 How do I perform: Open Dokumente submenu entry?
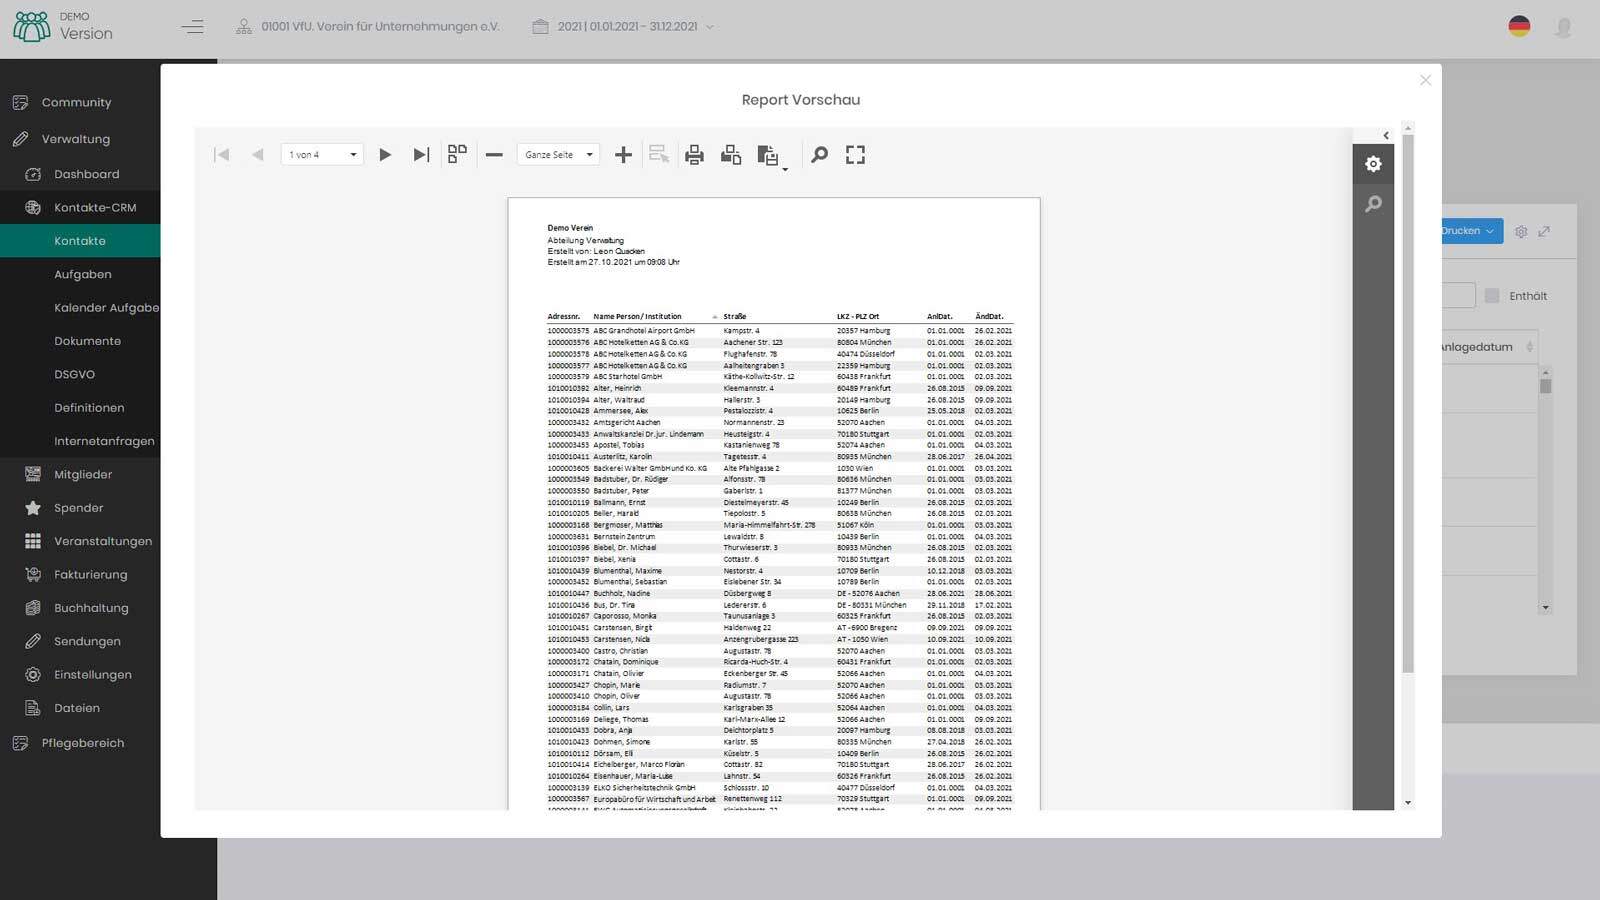(88, 341)
